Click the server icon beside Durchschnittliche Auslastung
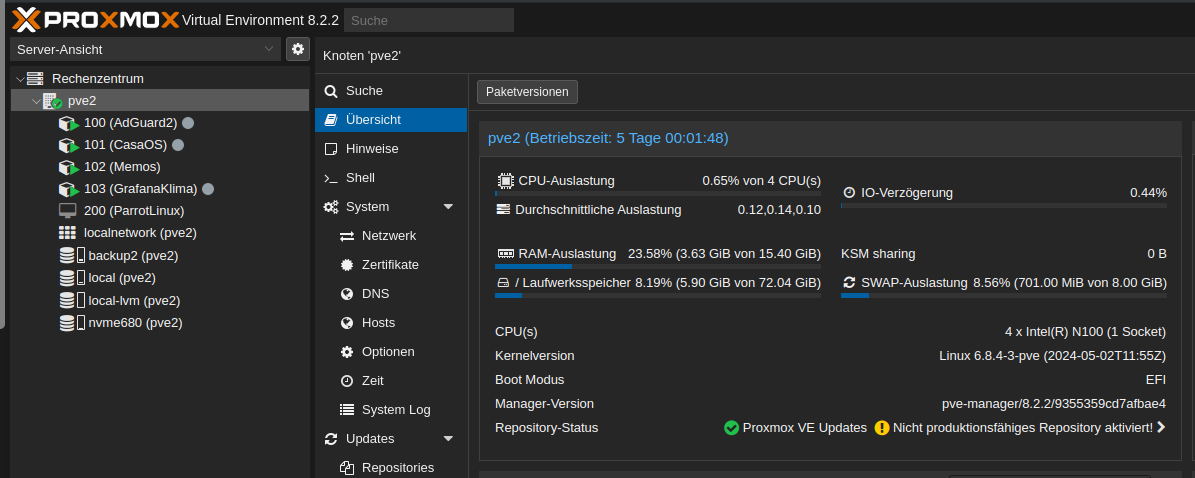This screenshot has height=478, width=1195. coord(503,209)
